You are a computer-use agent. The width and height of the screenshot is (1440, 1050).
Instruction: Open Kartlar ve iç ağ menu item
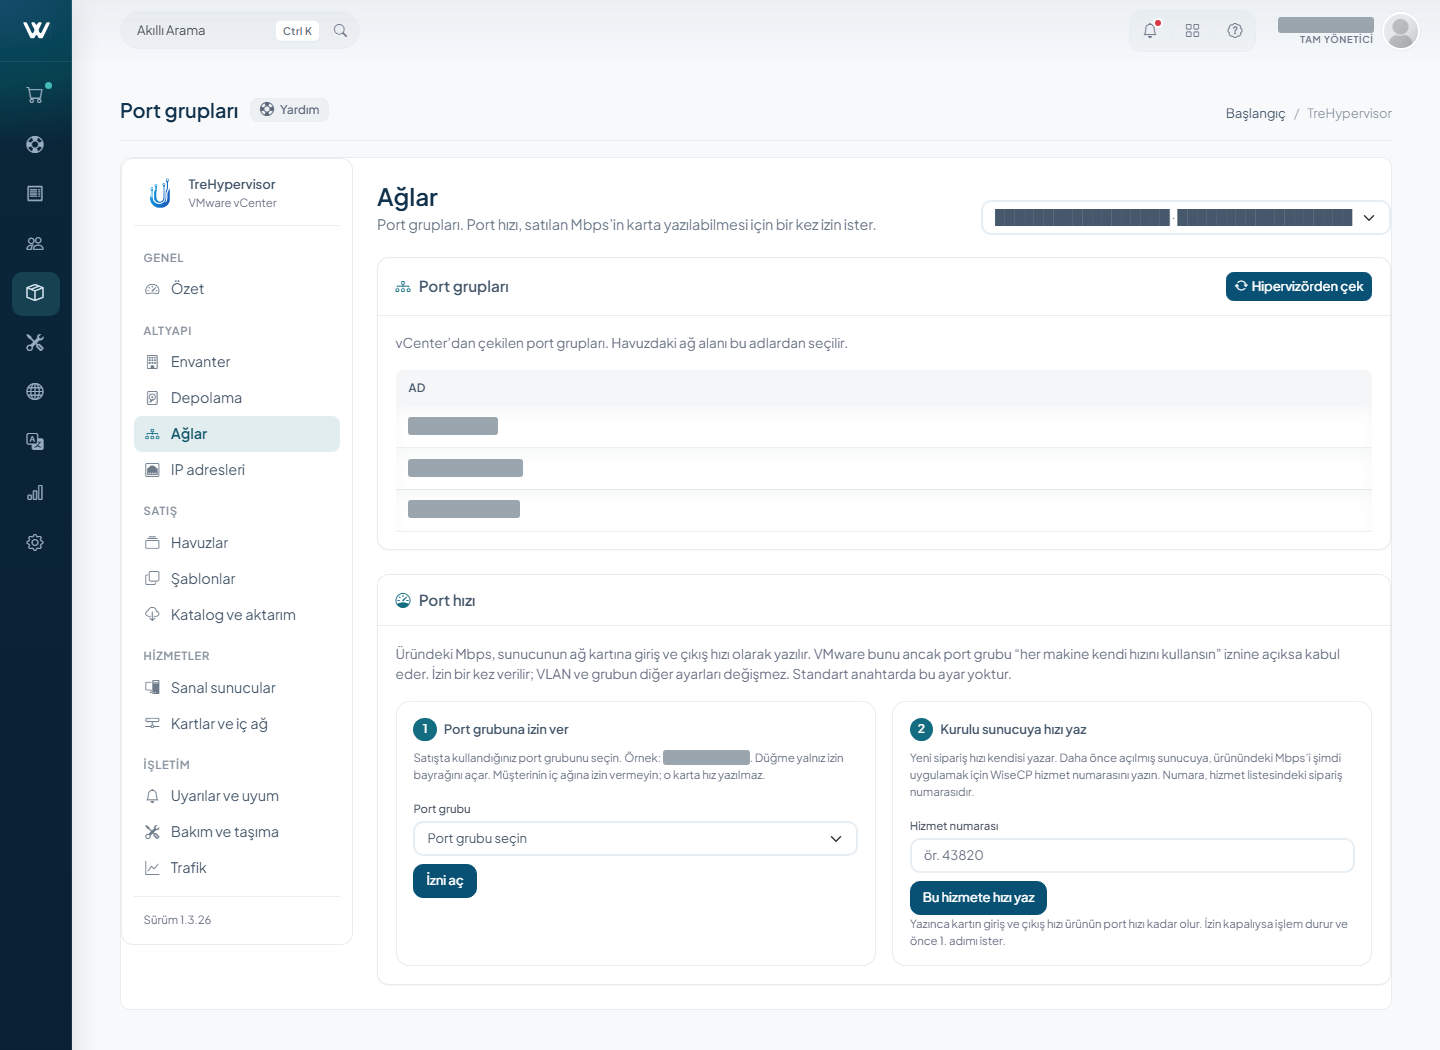(237, 724)
